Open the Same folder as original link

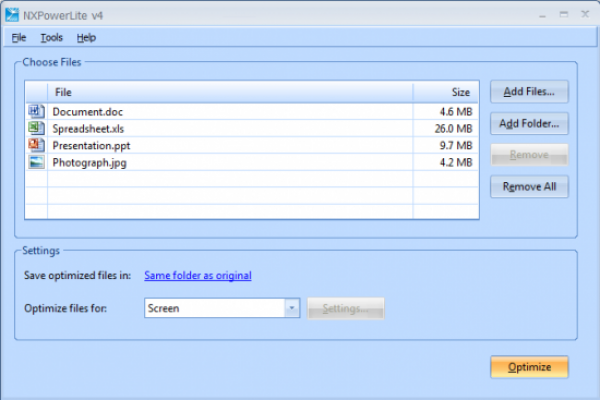point(198,276)
